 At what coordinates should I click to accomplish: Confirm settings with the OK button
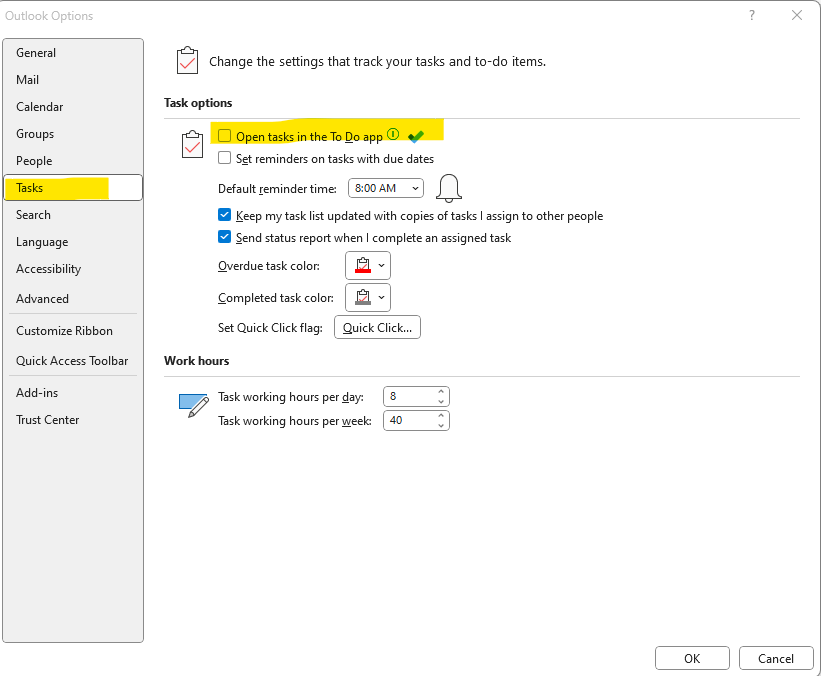pos(692,658)
